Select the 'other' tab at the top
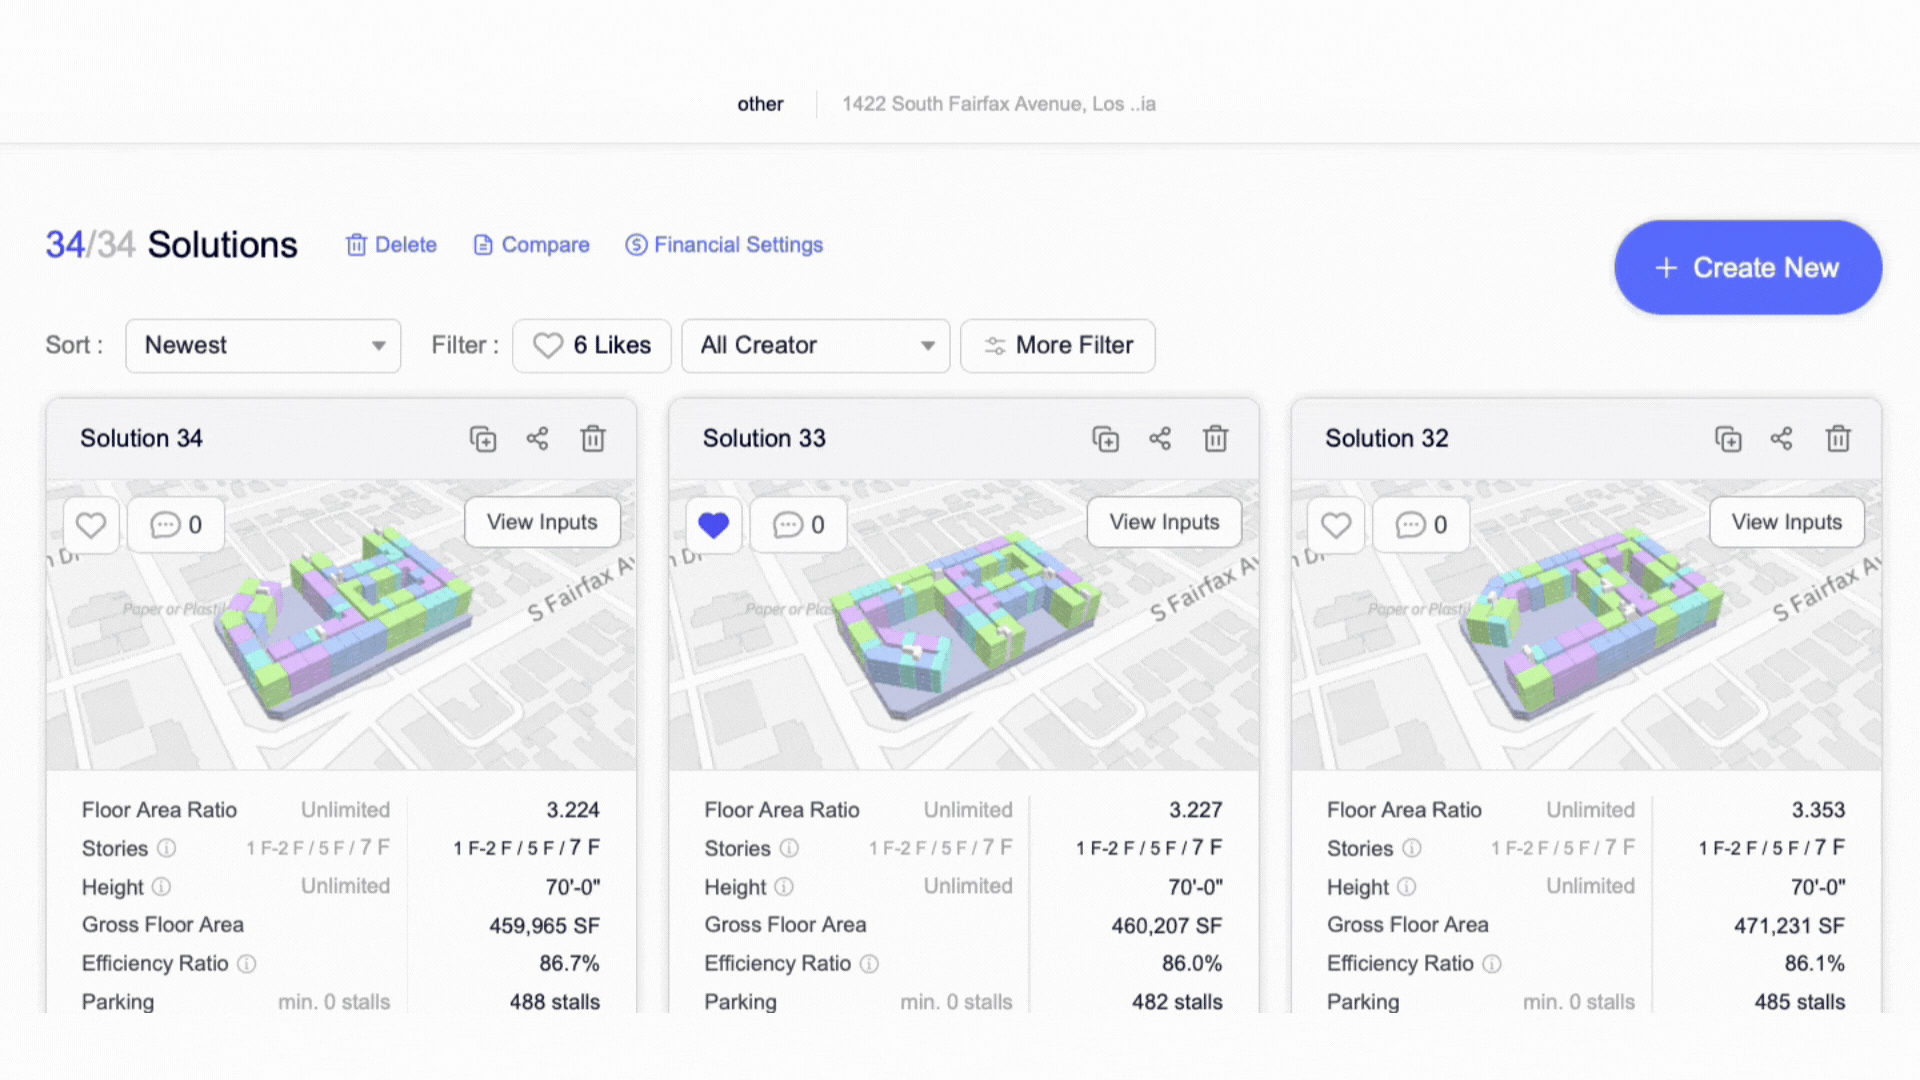 click(x=760, y=104)
